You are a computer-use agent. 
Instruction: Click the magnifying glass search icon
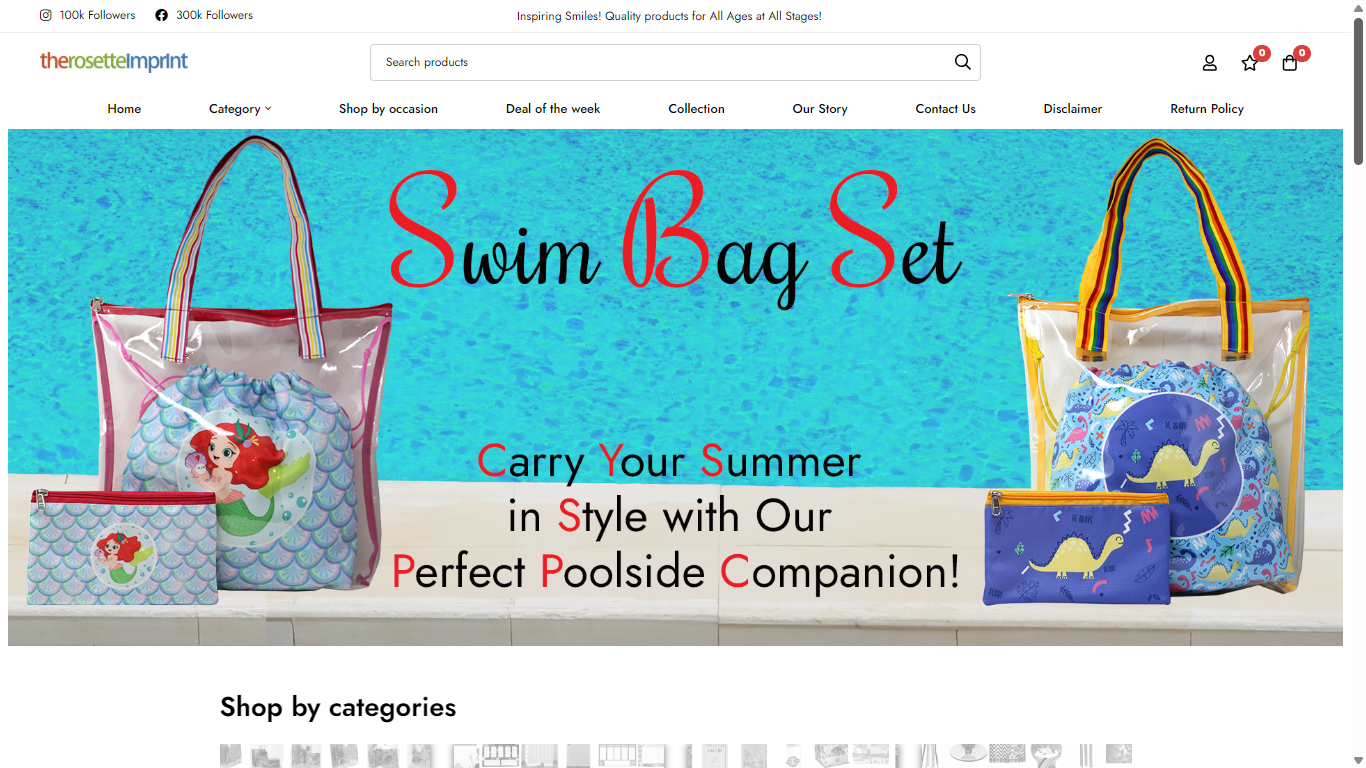tap(962, 62)
